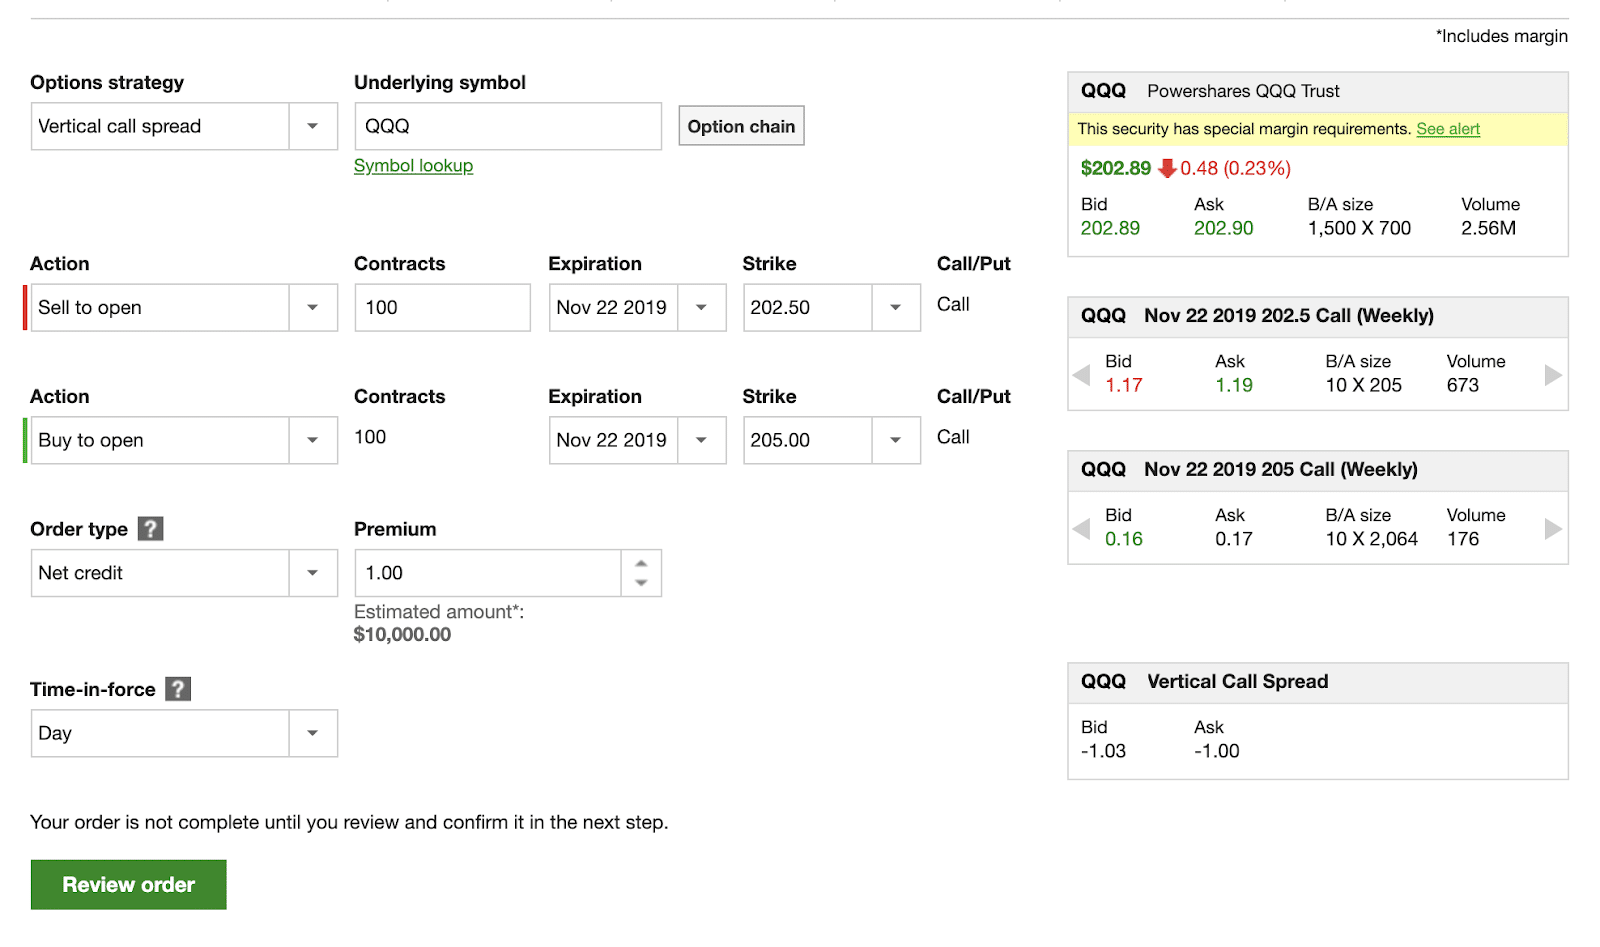1600x947 pixels.
Task: Open the Day time-in-force dropdown
Action: (x=184, y=733)
